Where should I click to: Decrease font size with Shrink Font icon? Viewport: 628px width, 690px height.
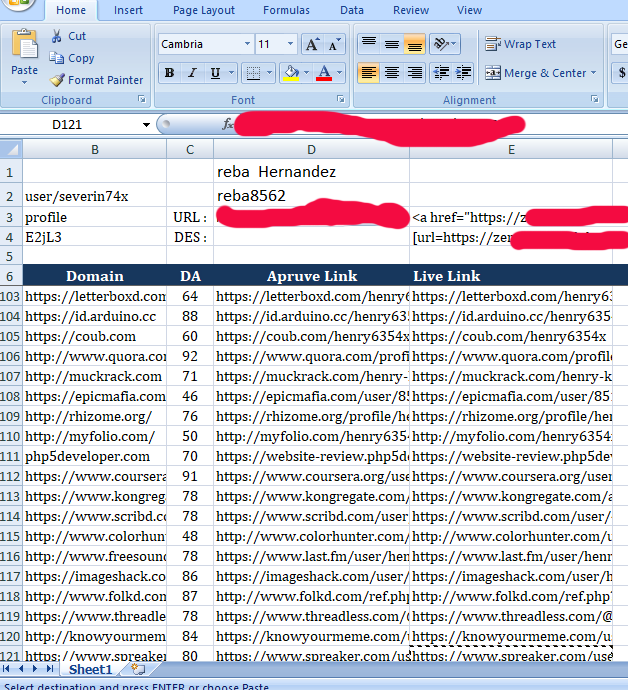[334, 44]
